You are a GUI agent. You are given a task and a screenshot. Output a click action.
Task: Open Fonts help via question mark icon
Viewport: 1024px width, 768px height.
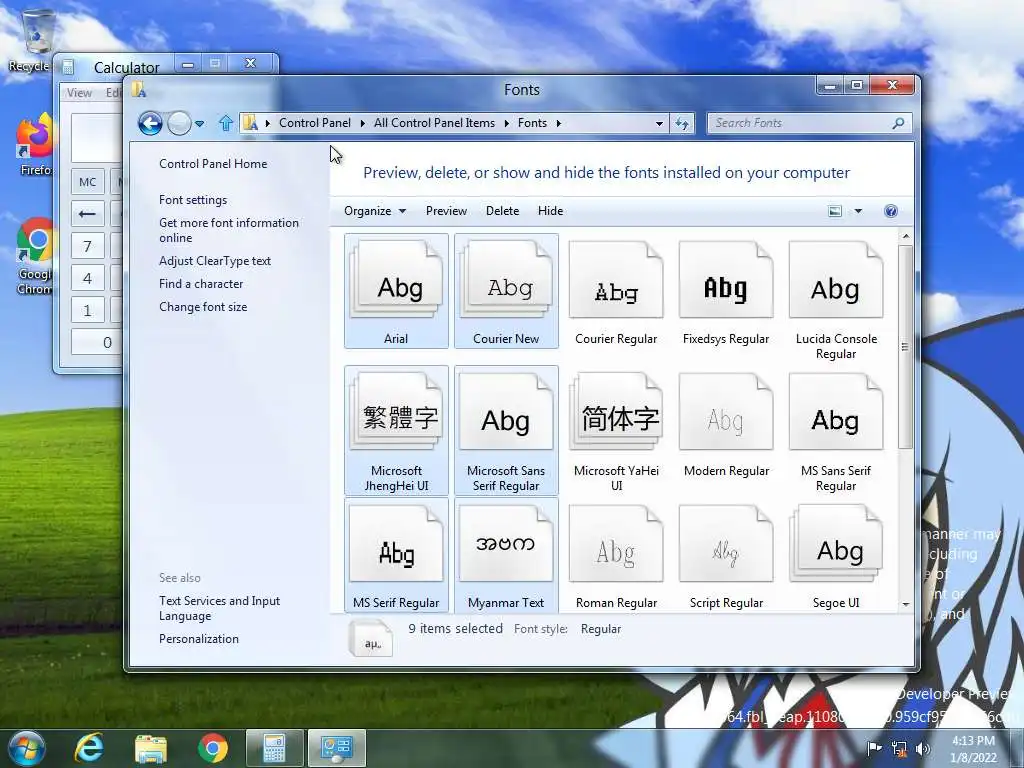[x=890, y=211]
